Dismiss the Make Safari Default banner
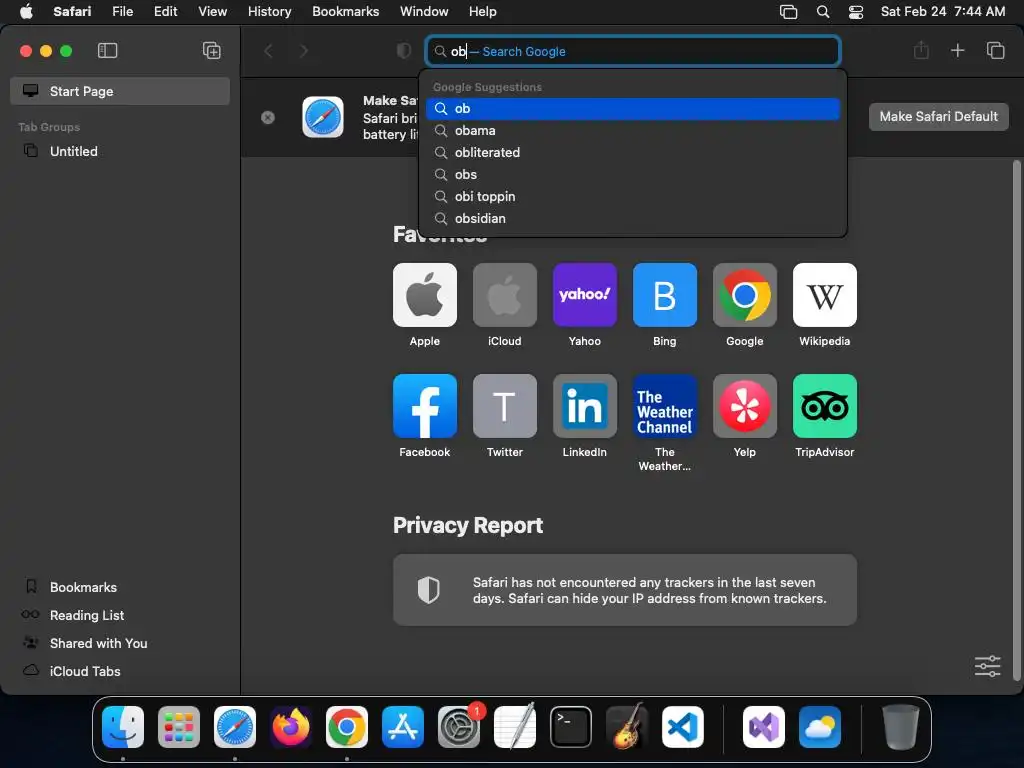 pos(268,118)
